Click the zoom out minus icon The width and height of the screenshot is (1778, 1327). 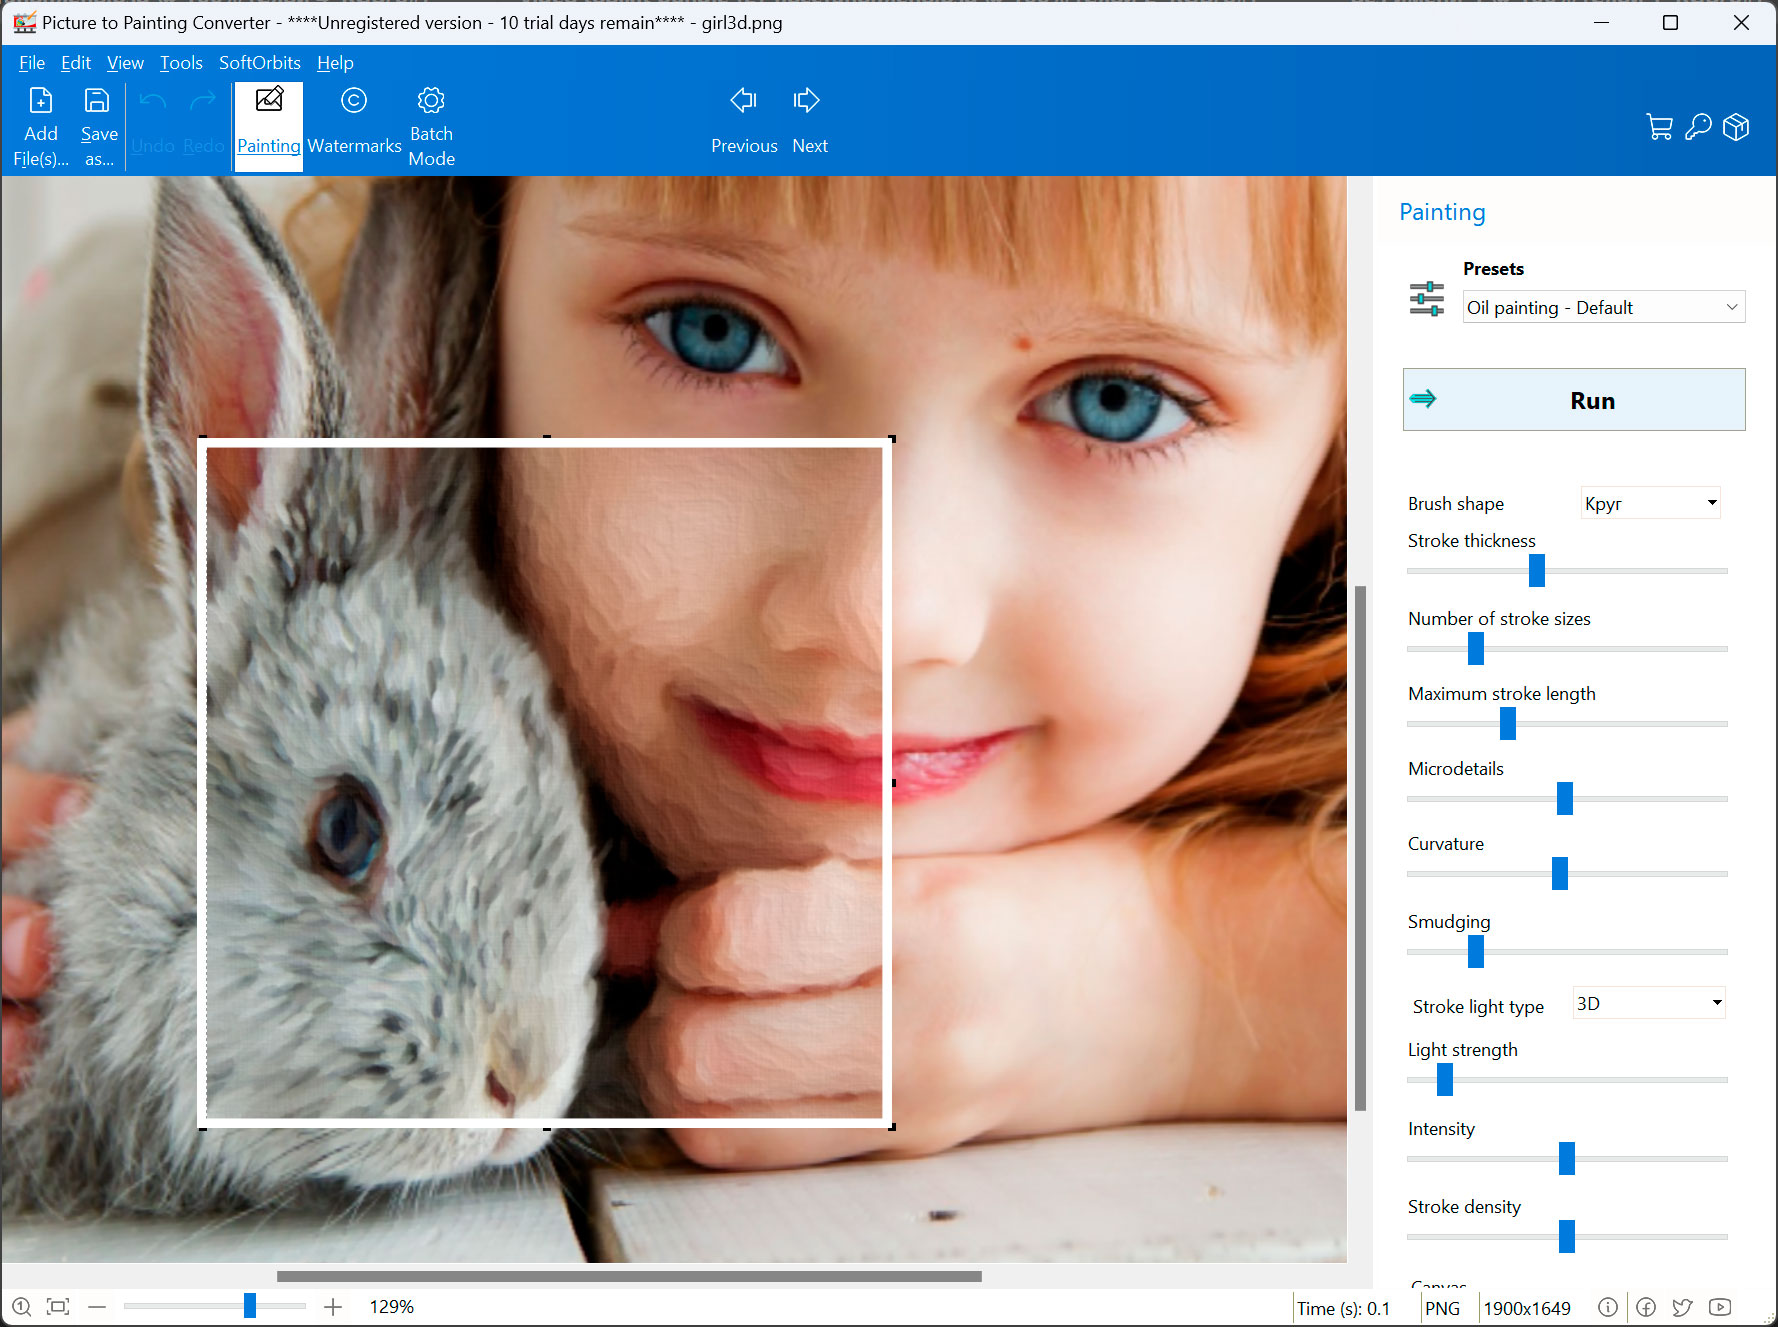click(97, 1306)
